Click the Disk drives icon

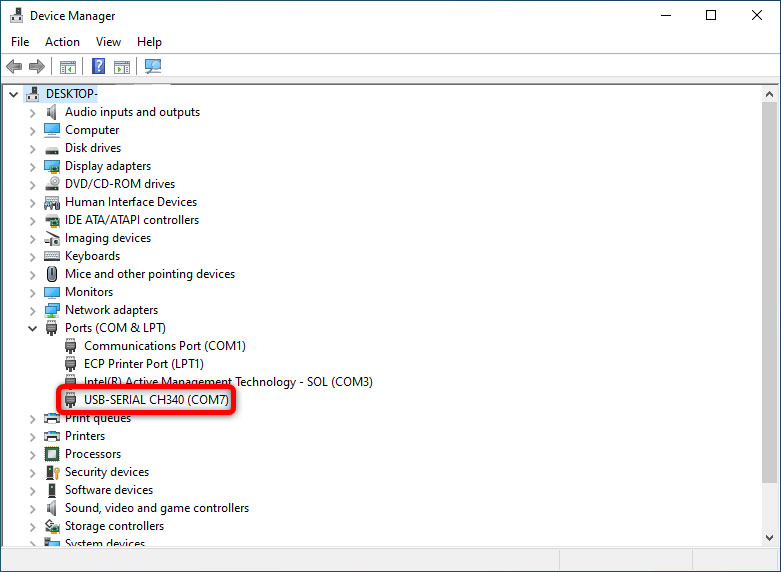[53, 148]
